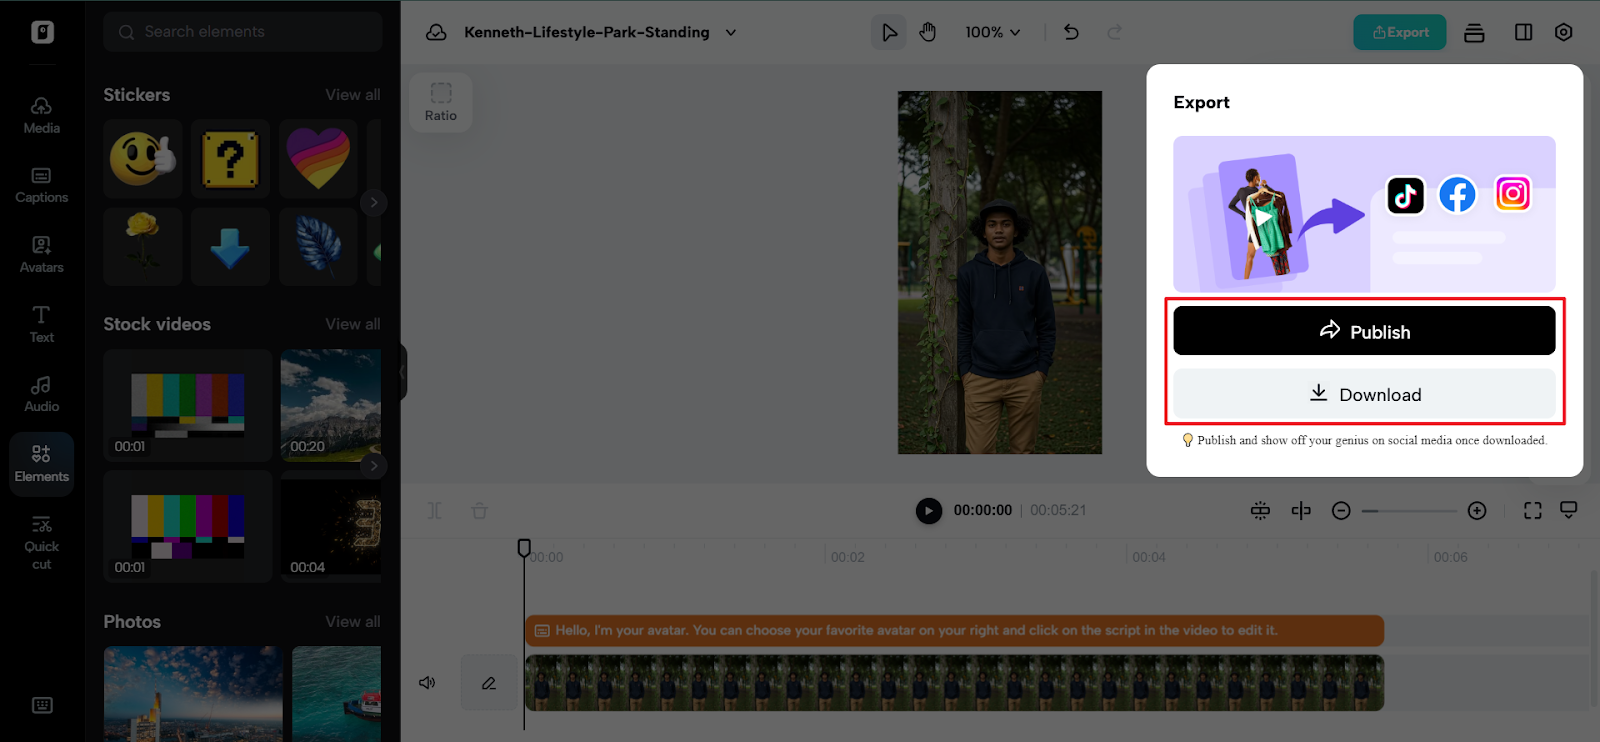
Task: Select the hand pan tool
Action: coord(928,32)
